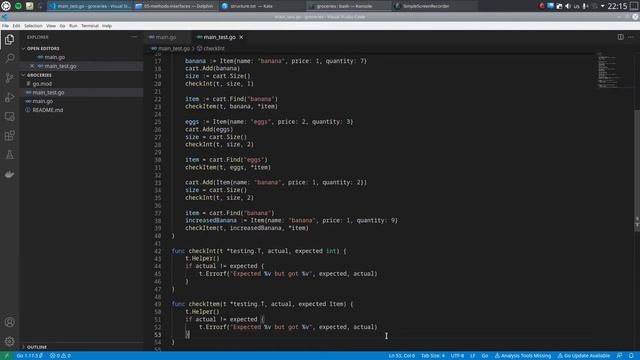
Task: Click Go Update Available notice
Action: click(x=584, y=356)
